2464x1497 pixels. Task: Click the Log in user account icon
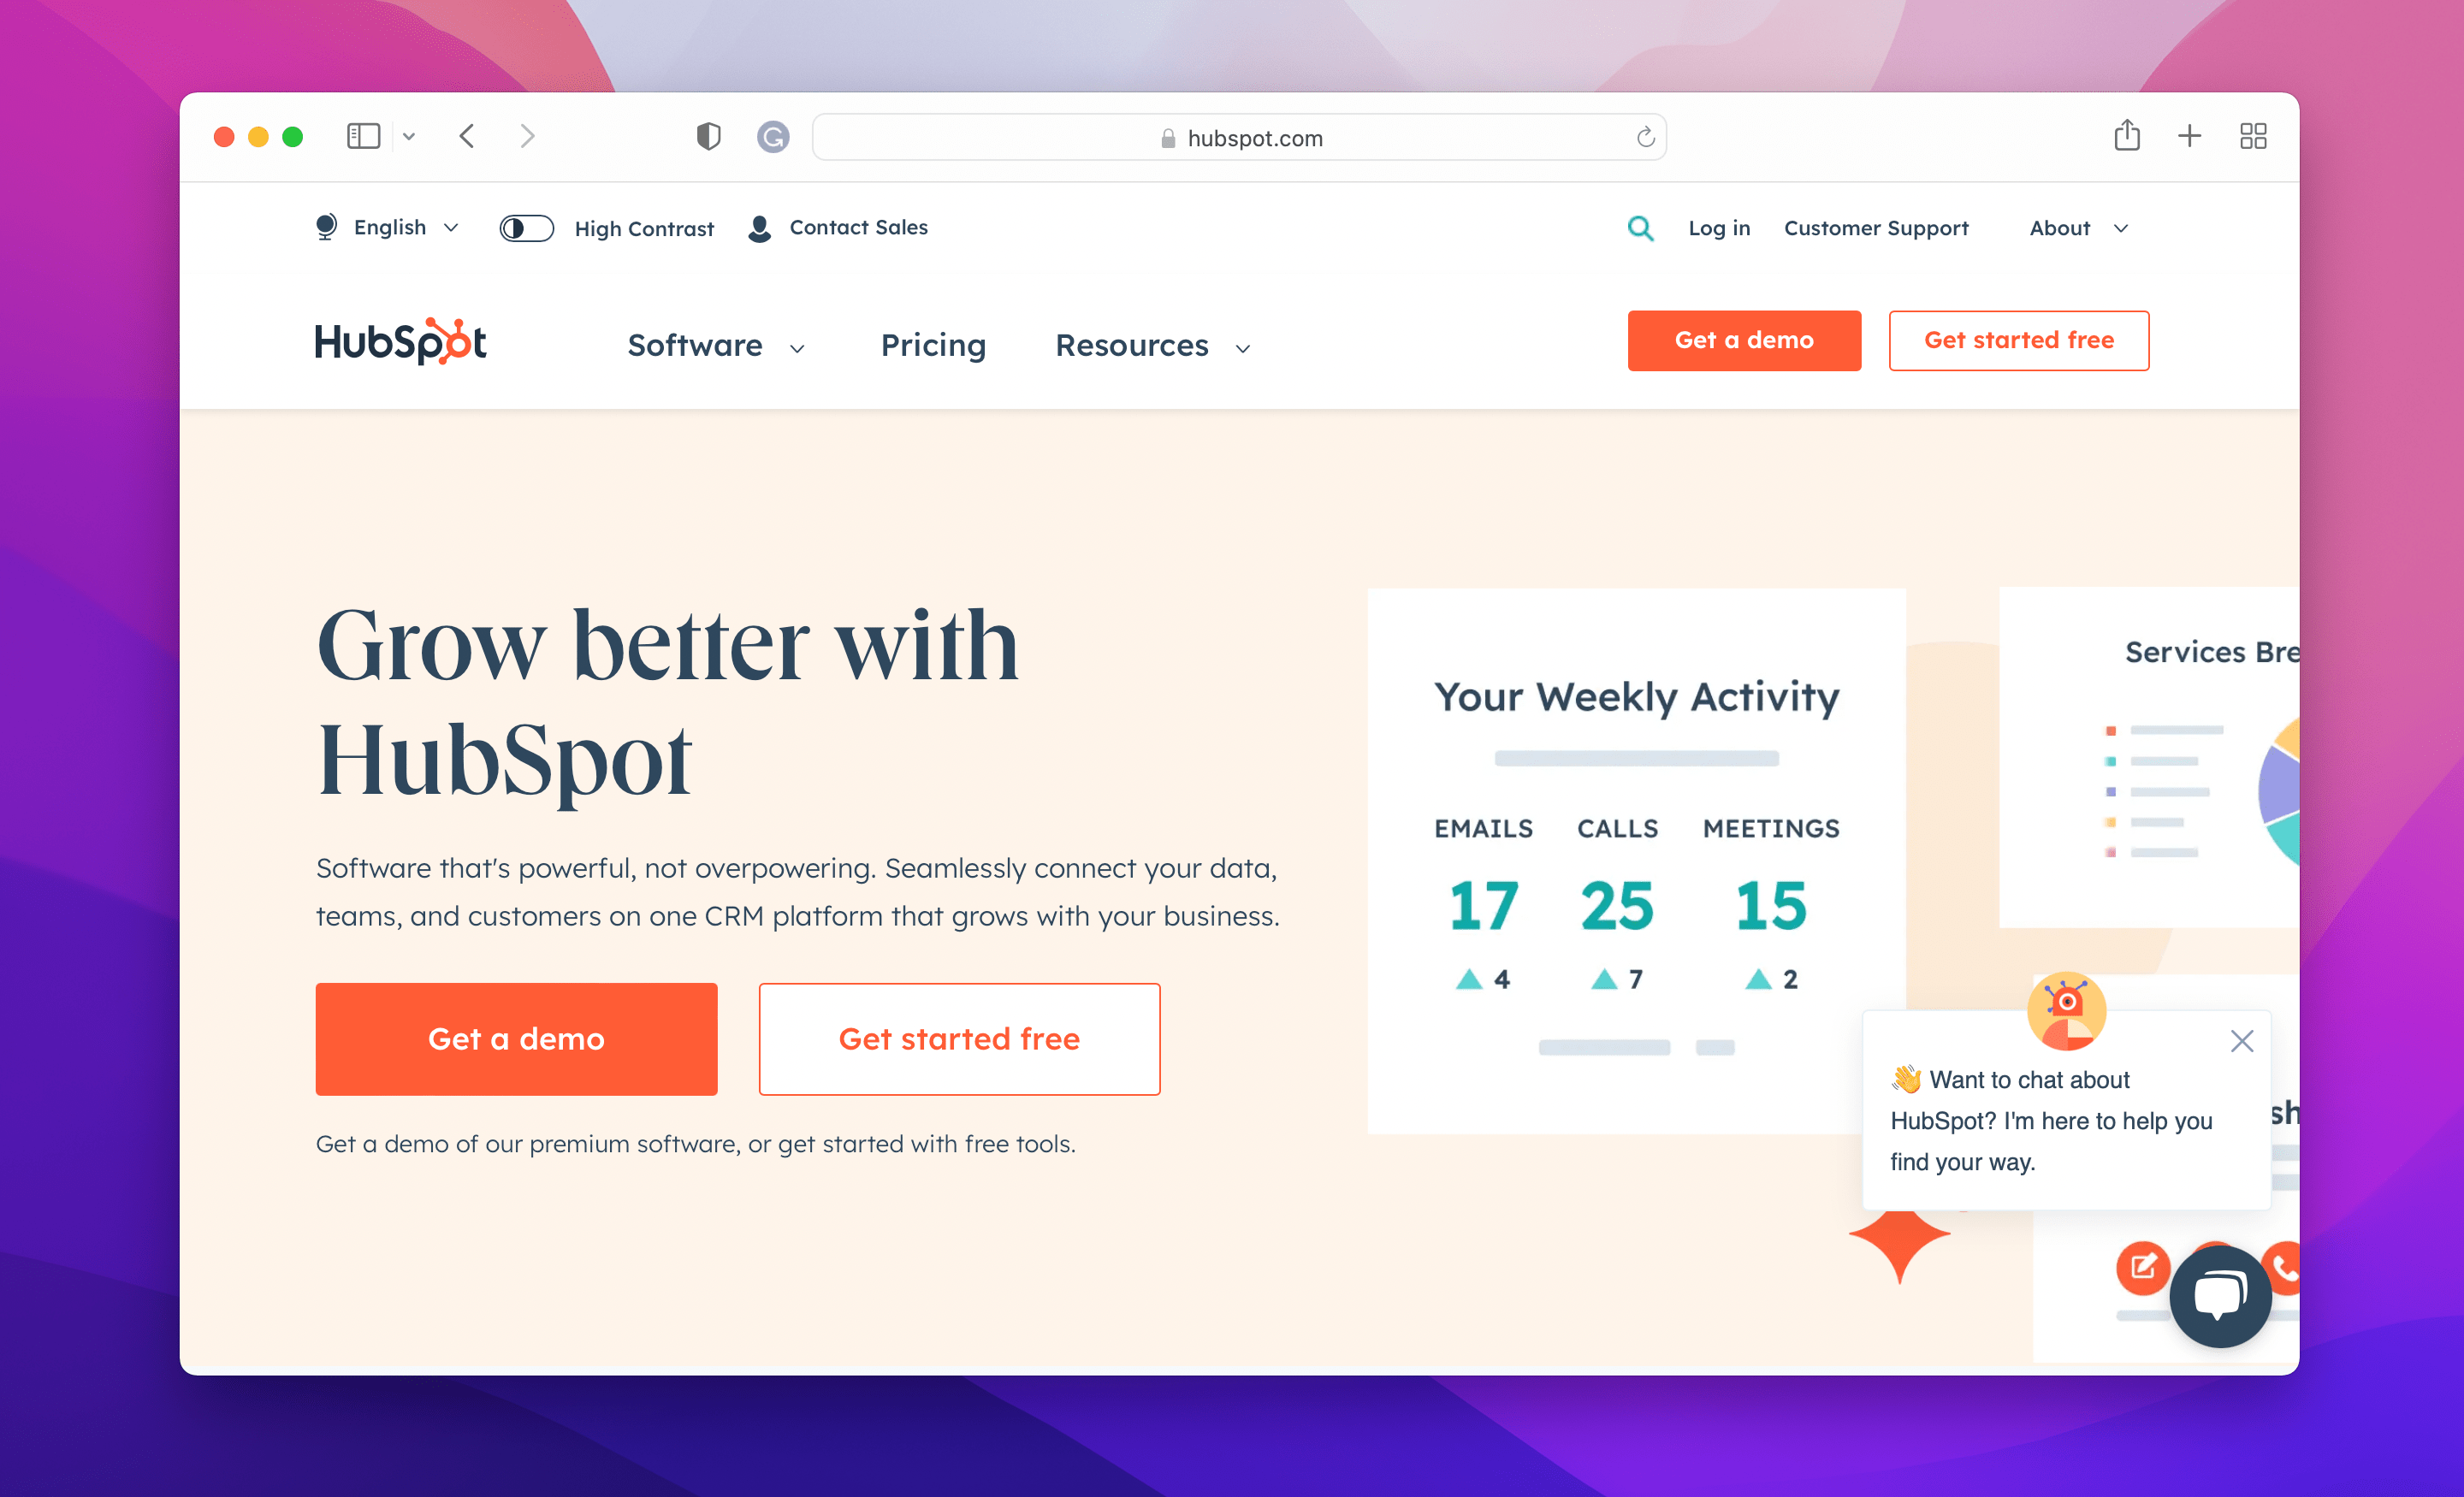point(1718,227)
